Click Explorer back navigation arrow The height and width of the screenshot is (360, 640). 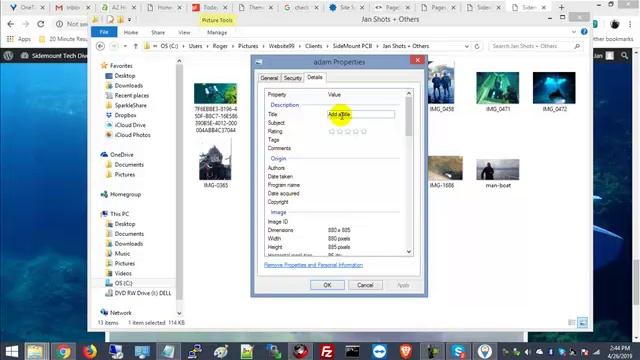coord(100,46)
